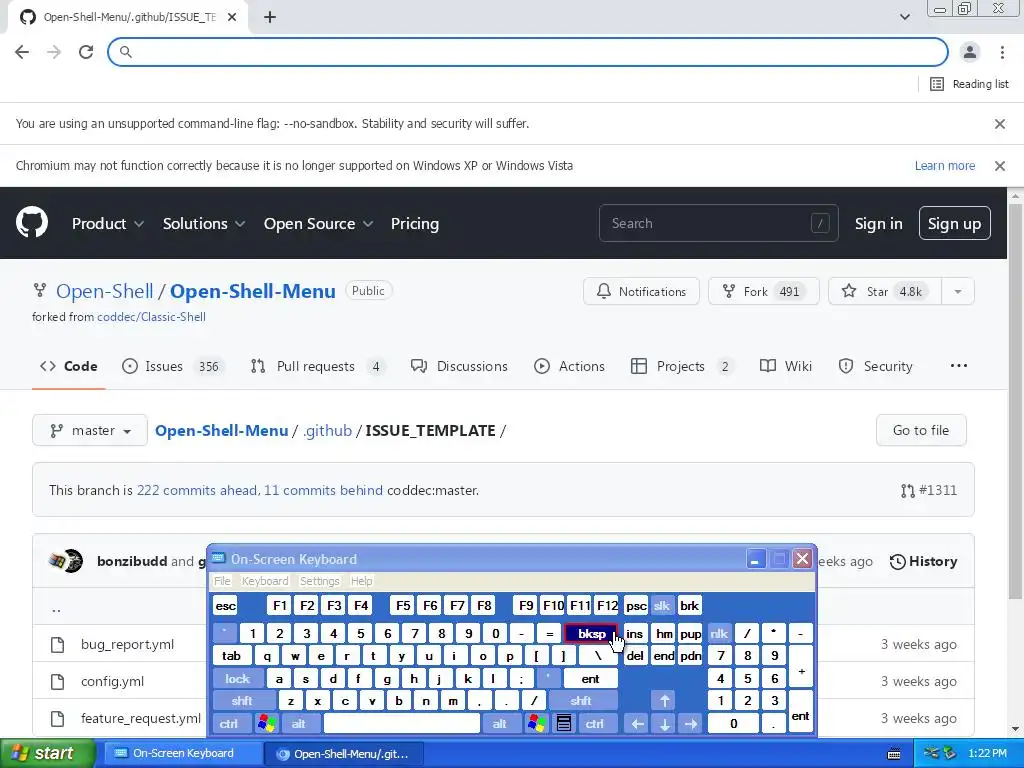Switch to the Pull requests tab
The width and height of the screenshot is (1024, 768).
pos(318,366)
